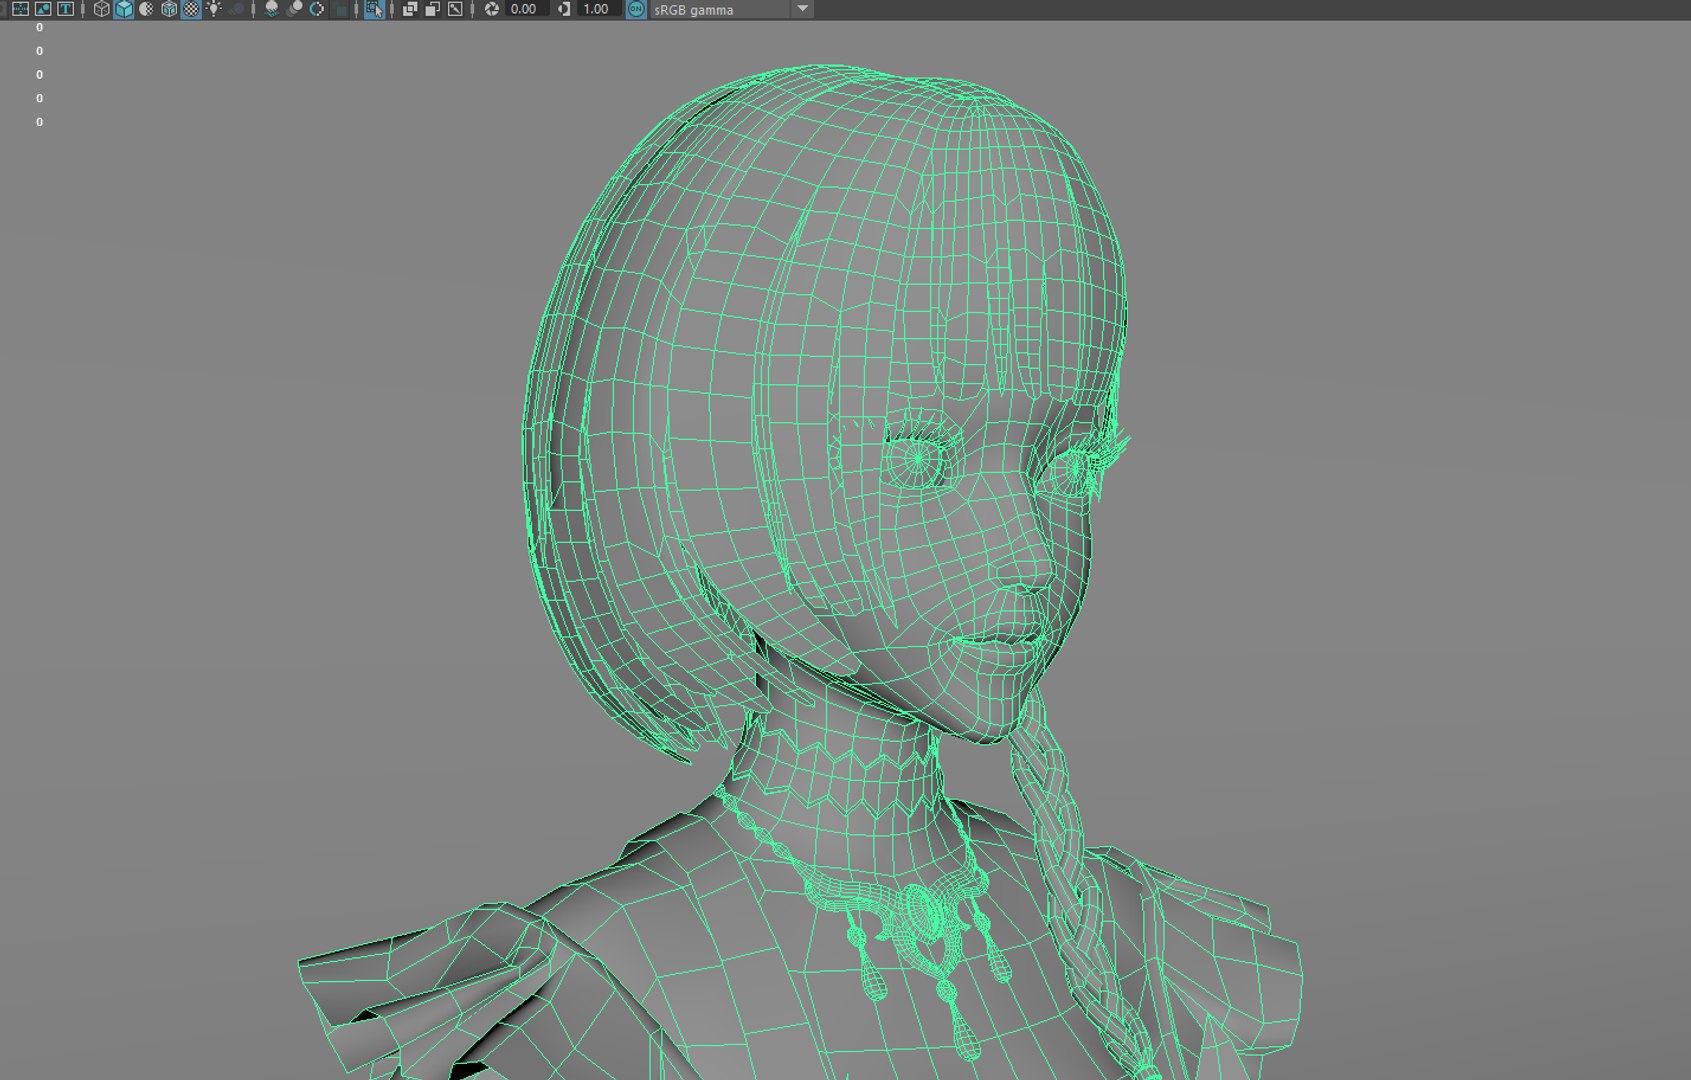Click the Gamma reset icon

(564, 9)
